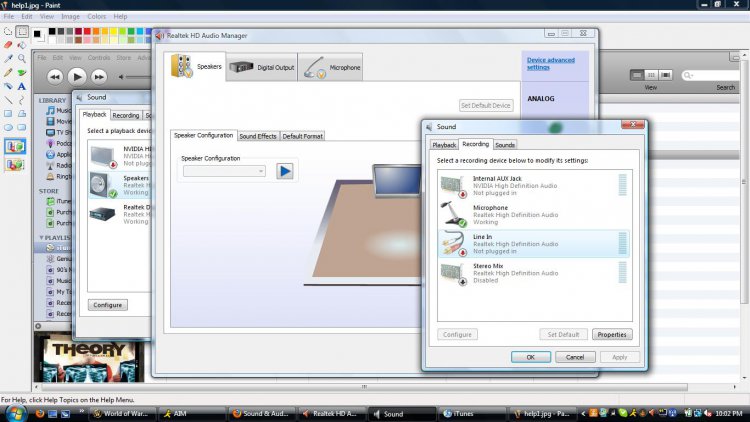Image resolution: width=750 pixels, height=422 pixels.
Task: Click the iTunes volume slider
Action: (x=138, y=77)
